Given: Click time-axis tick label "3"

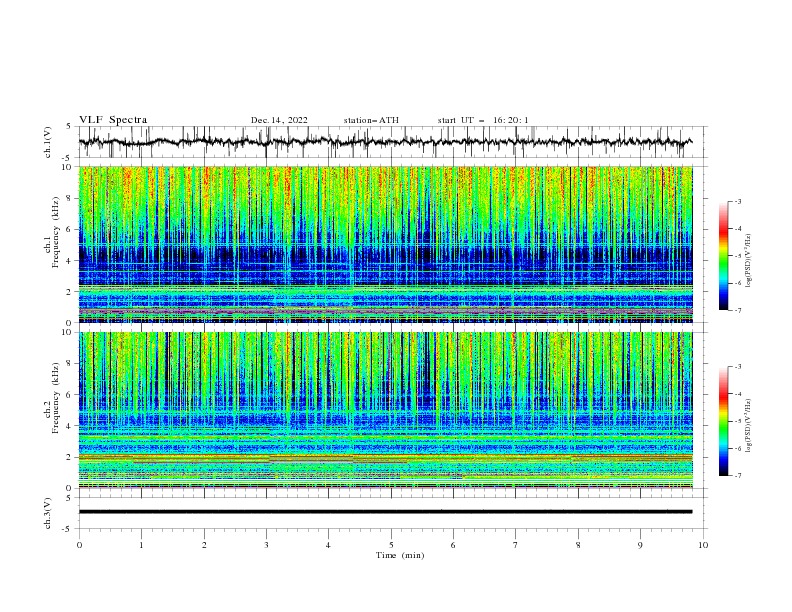Looking at the screenshot, I should click(266, 545).
